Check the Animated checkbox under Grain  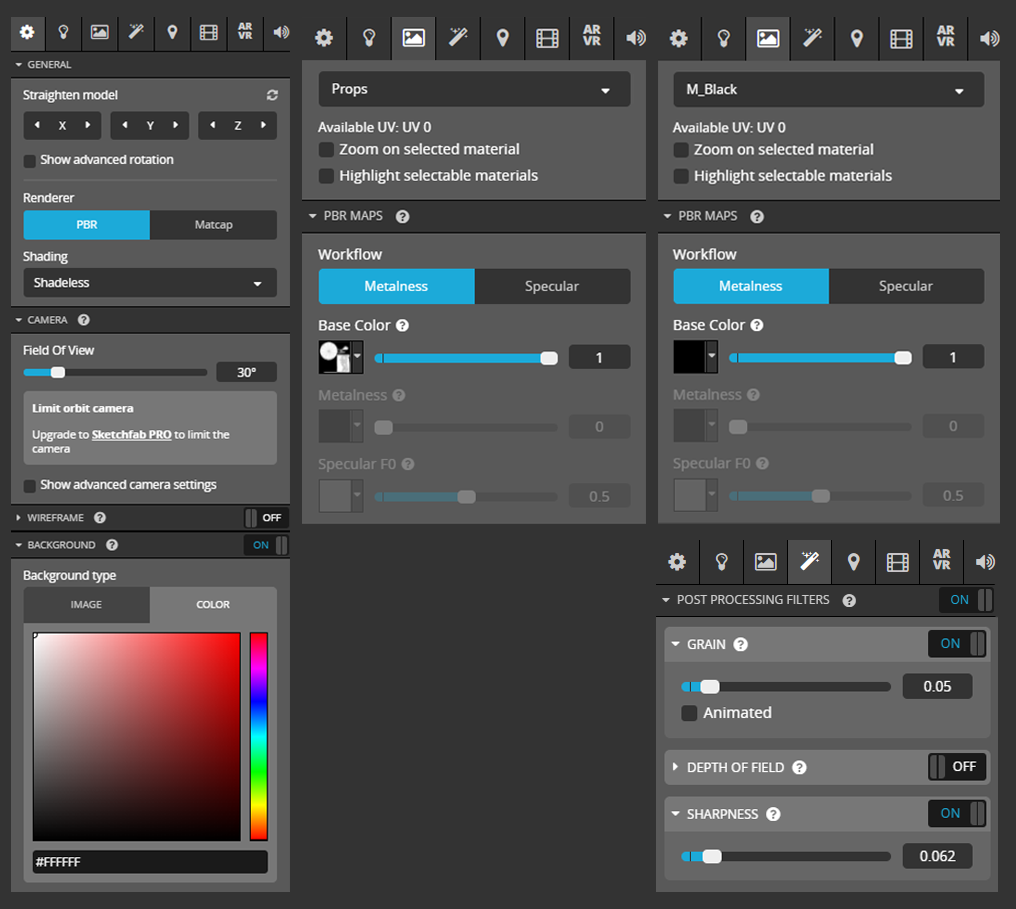[x=689, y=713]
